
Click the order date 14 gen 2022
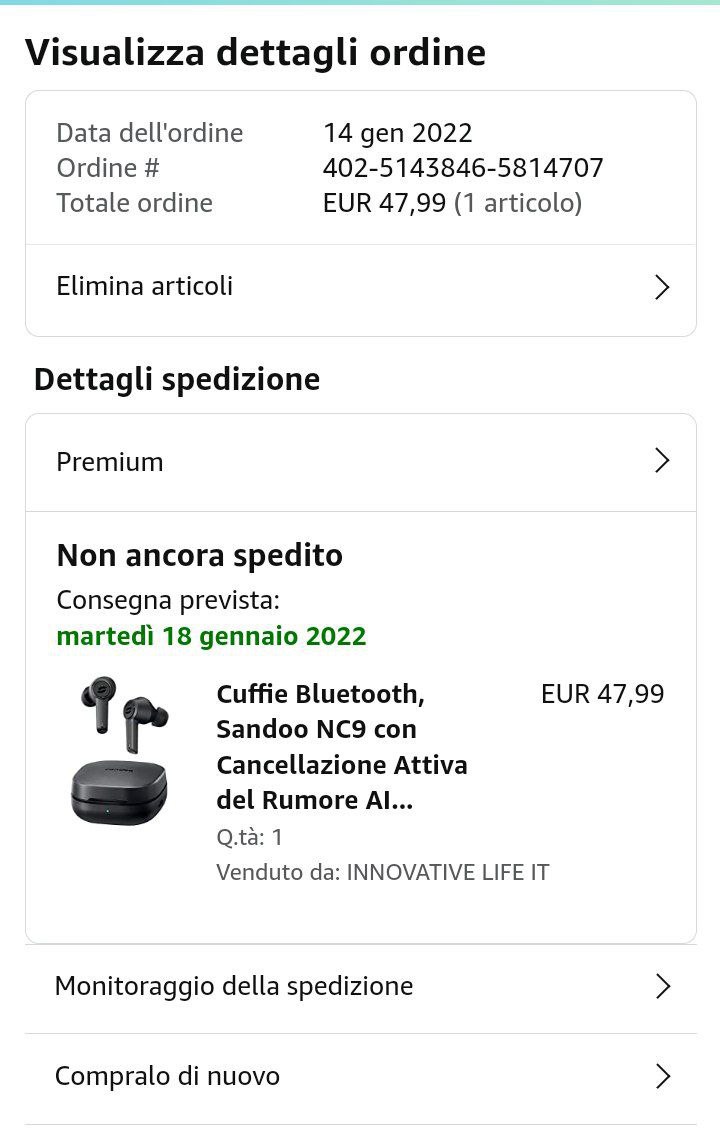[398, 133]
